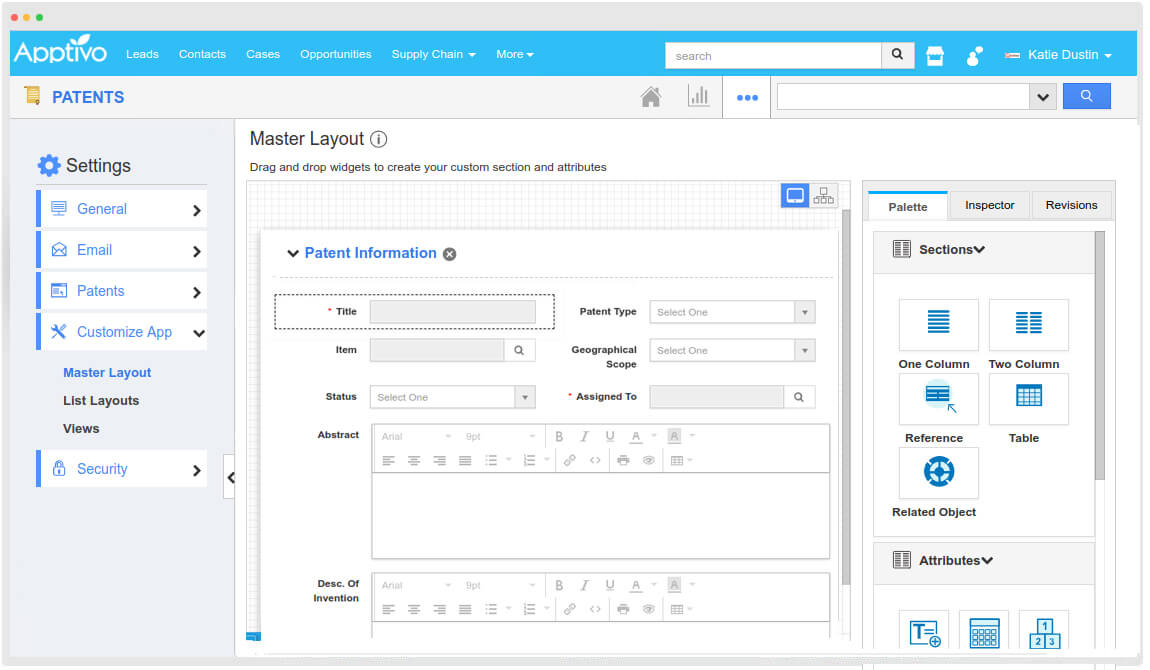The image size is (1150, 670).
Task: Click the blue search button
Action: click(1086, 97)
